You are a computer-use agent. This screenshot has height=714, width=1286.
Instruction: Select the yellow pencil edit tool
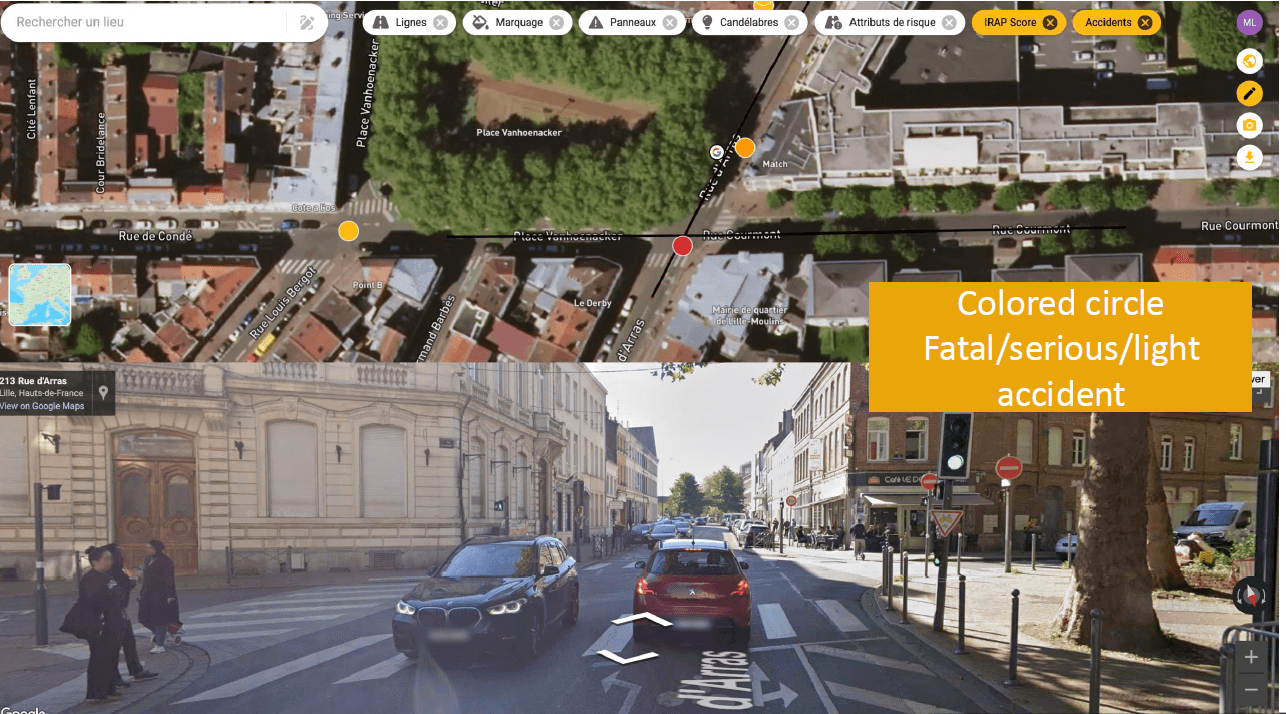tap(1249, 94)
